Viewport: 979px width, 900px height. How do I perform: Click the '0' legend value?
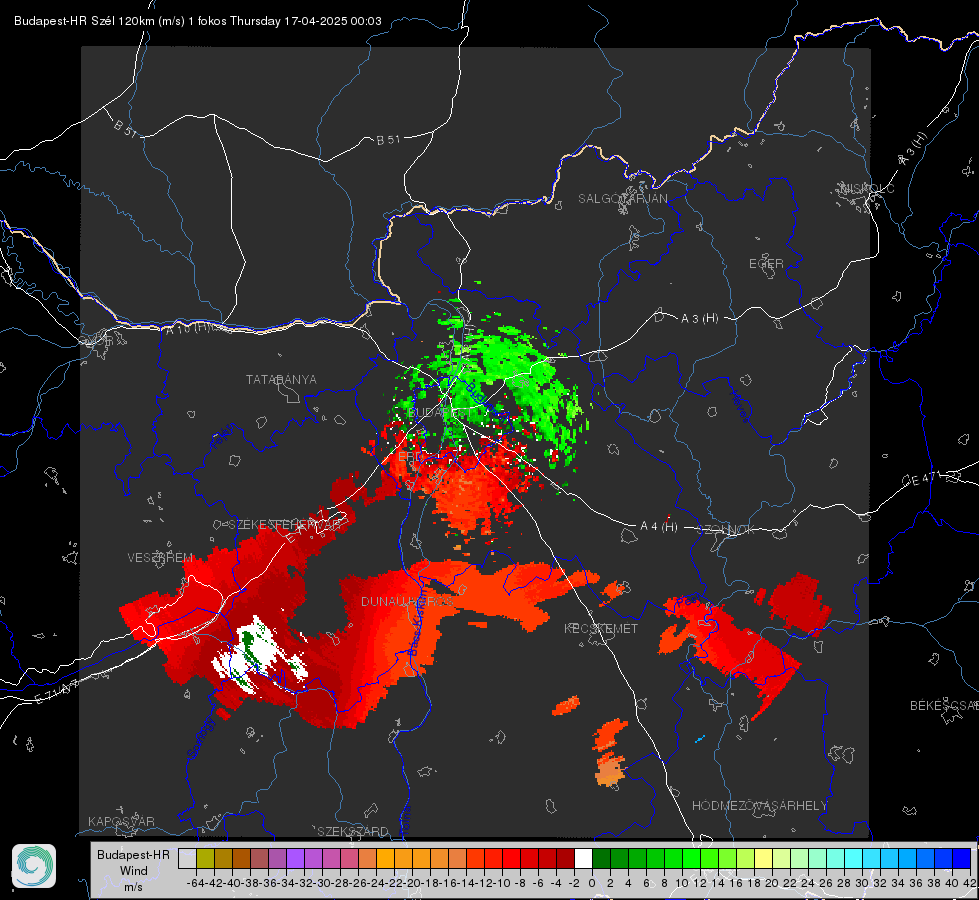592,883
